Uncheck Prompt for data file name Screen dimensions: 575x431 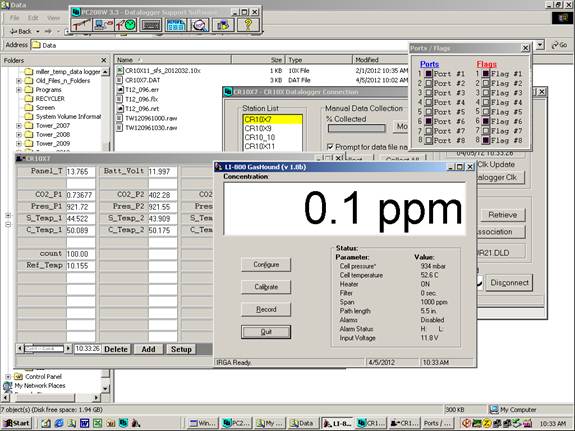coord(330,147)
